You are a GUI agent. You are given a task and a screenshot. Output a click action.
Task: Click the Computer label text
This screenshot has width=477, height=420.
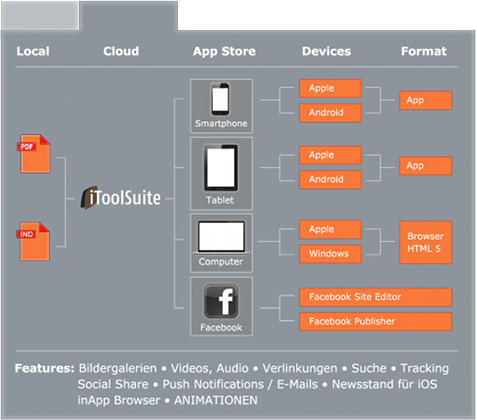pos(221,262)
